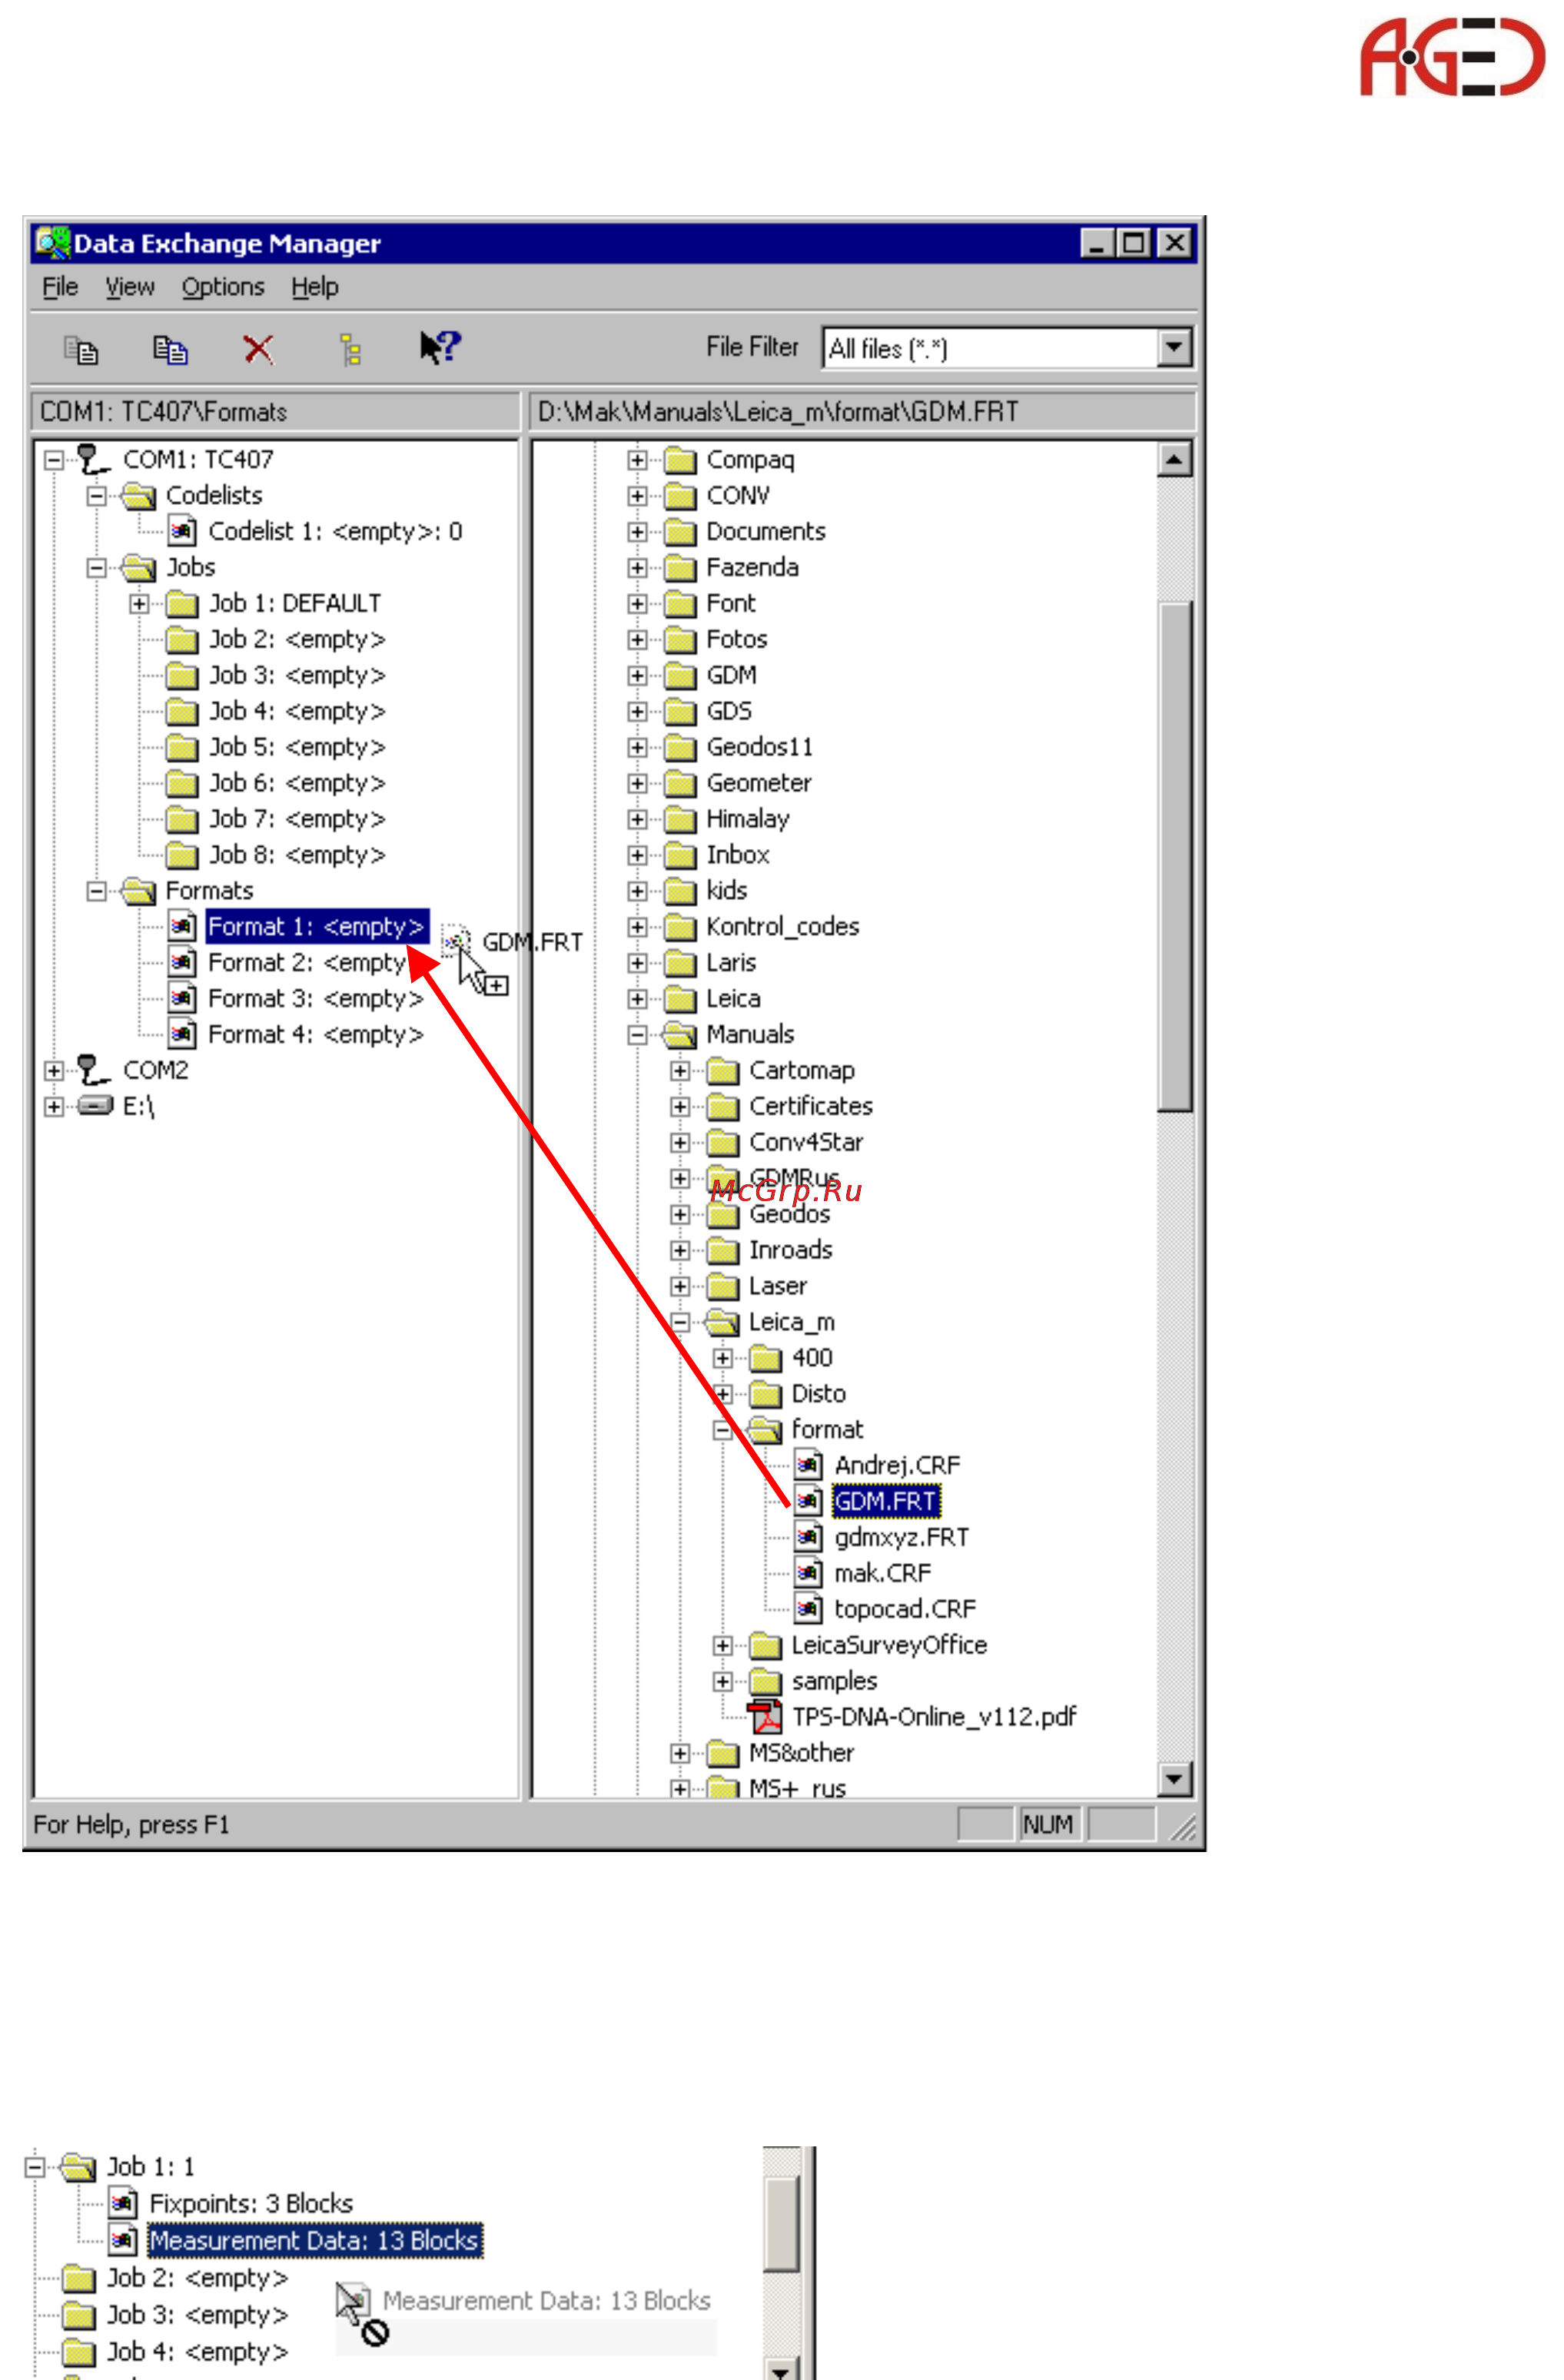Open the File menu
Viewport: 1564px width, 2380px height.
pos(60,287)
